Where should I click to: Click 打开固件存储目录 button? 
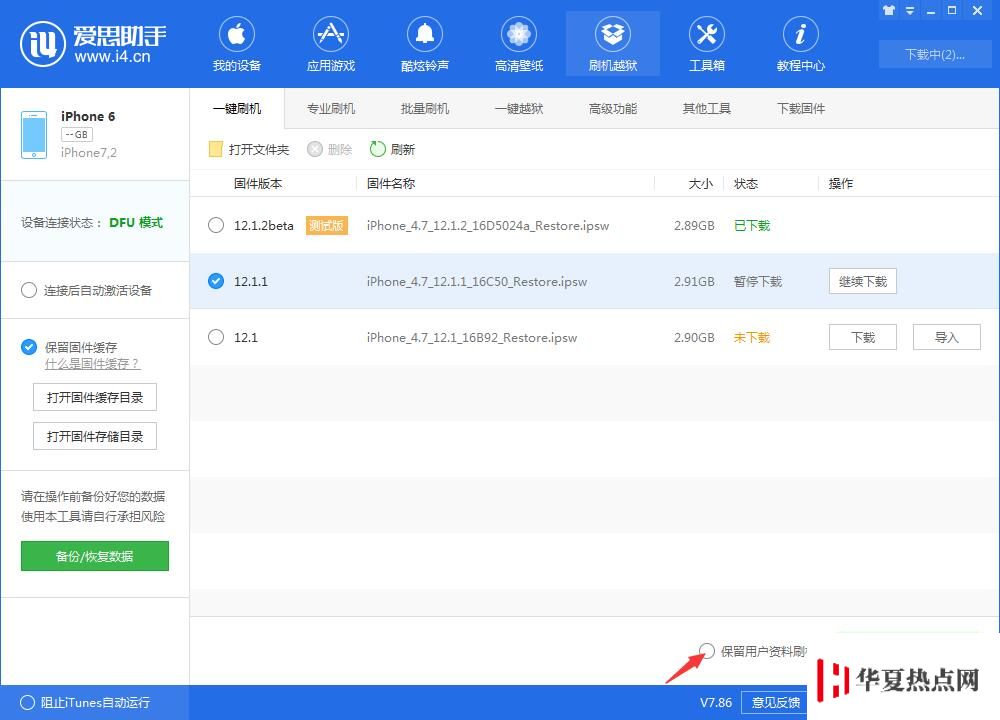click(94, 436)
